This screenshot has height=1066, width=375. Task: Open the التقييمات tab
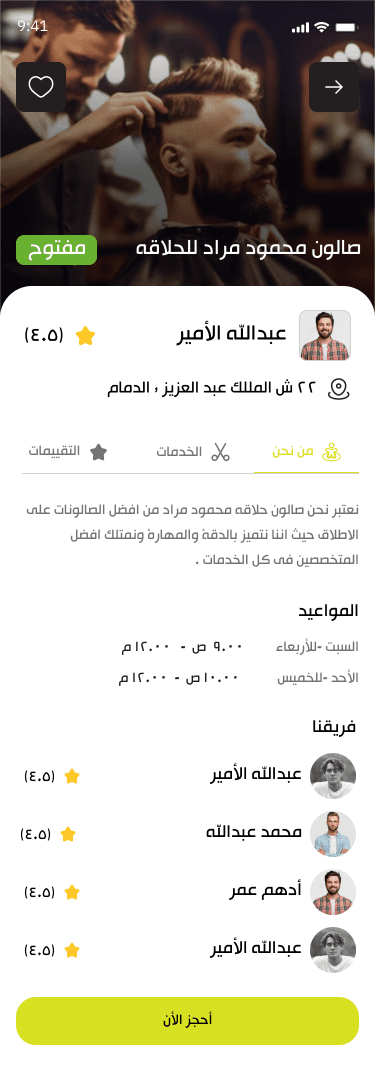point(68,452)
